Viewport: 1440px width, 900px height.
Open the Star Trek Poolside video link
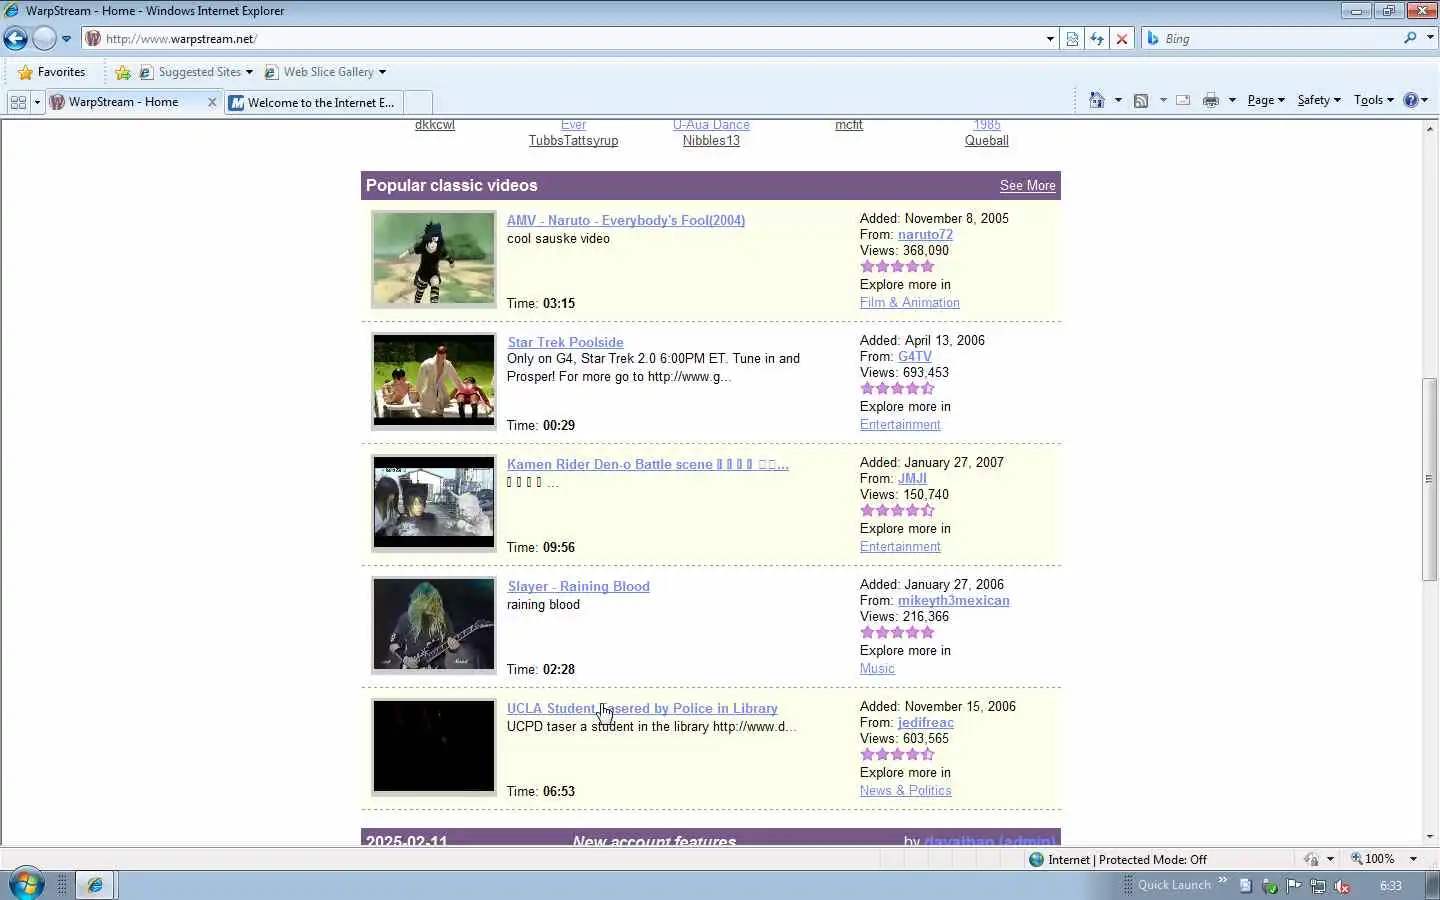click(565, 342)
